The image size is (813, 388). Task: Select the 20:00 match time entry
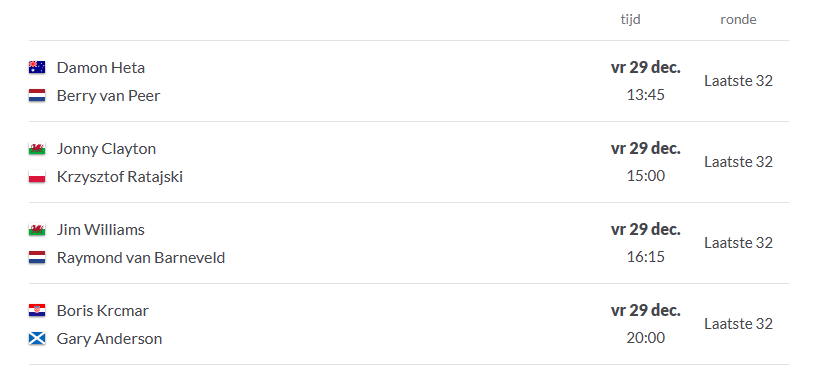[646, 338]
